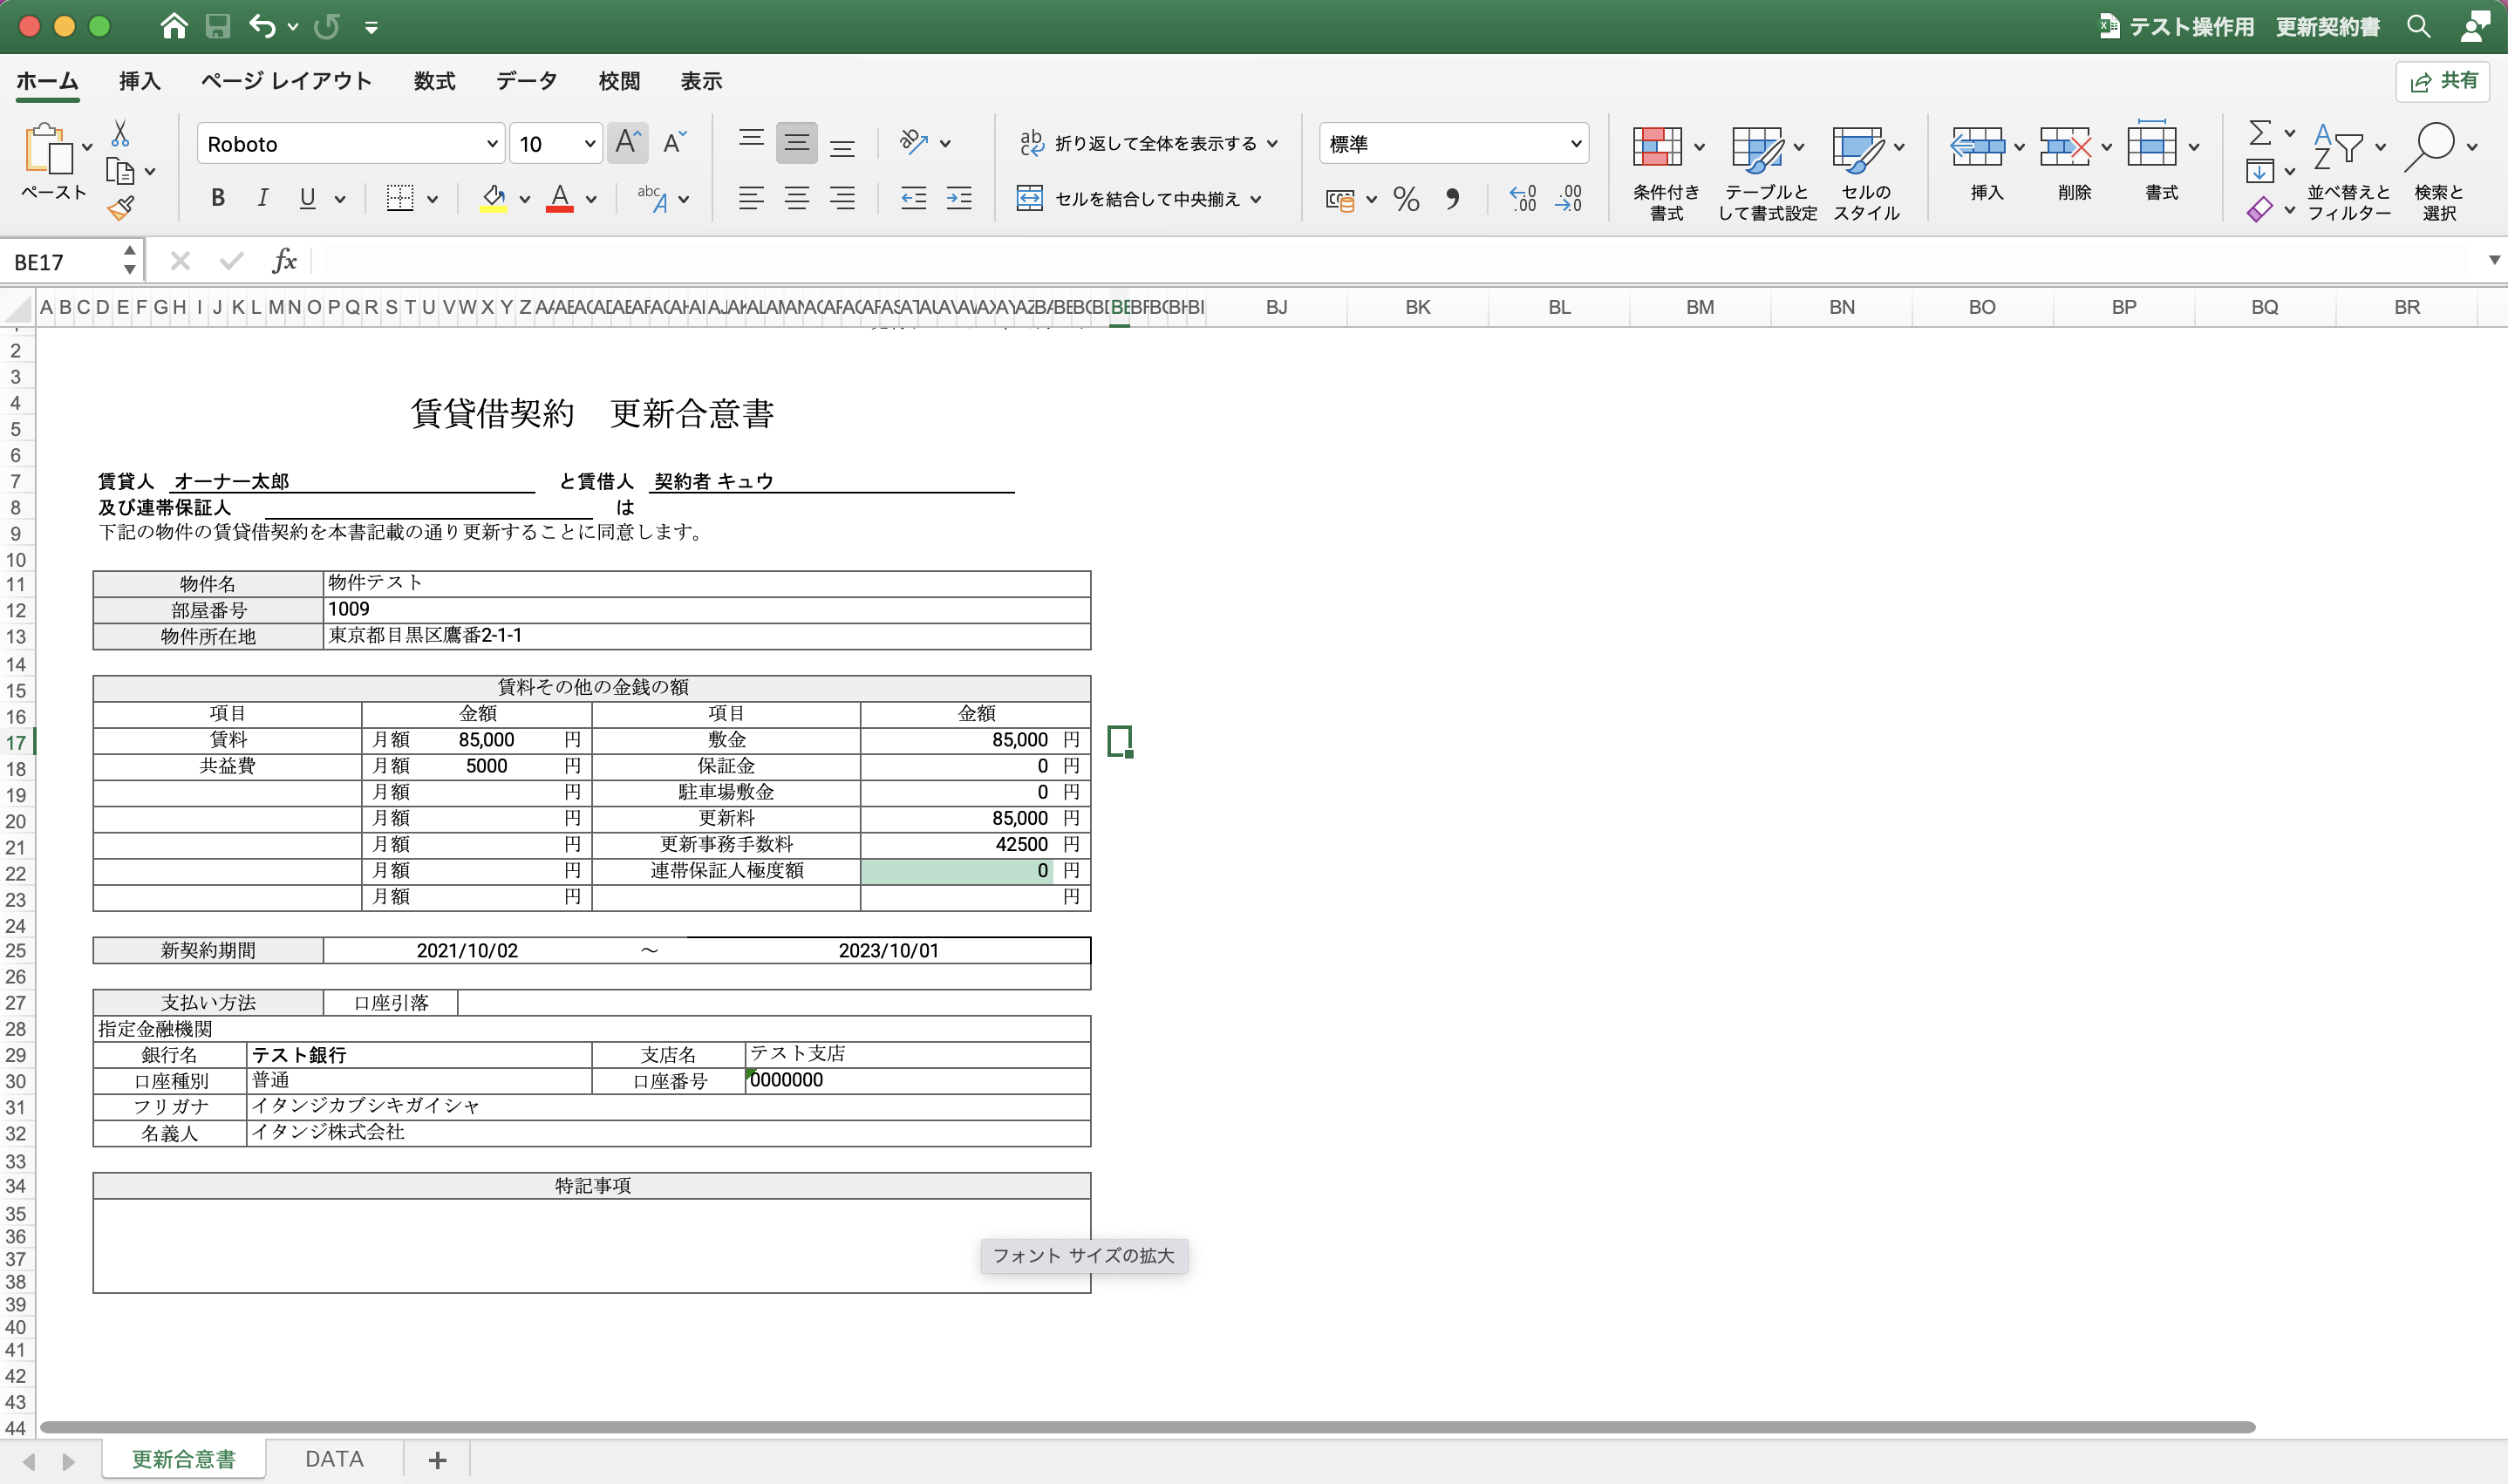Increase decimal places
This screenshot has height=1484, width=2508.
[1523, 198]
